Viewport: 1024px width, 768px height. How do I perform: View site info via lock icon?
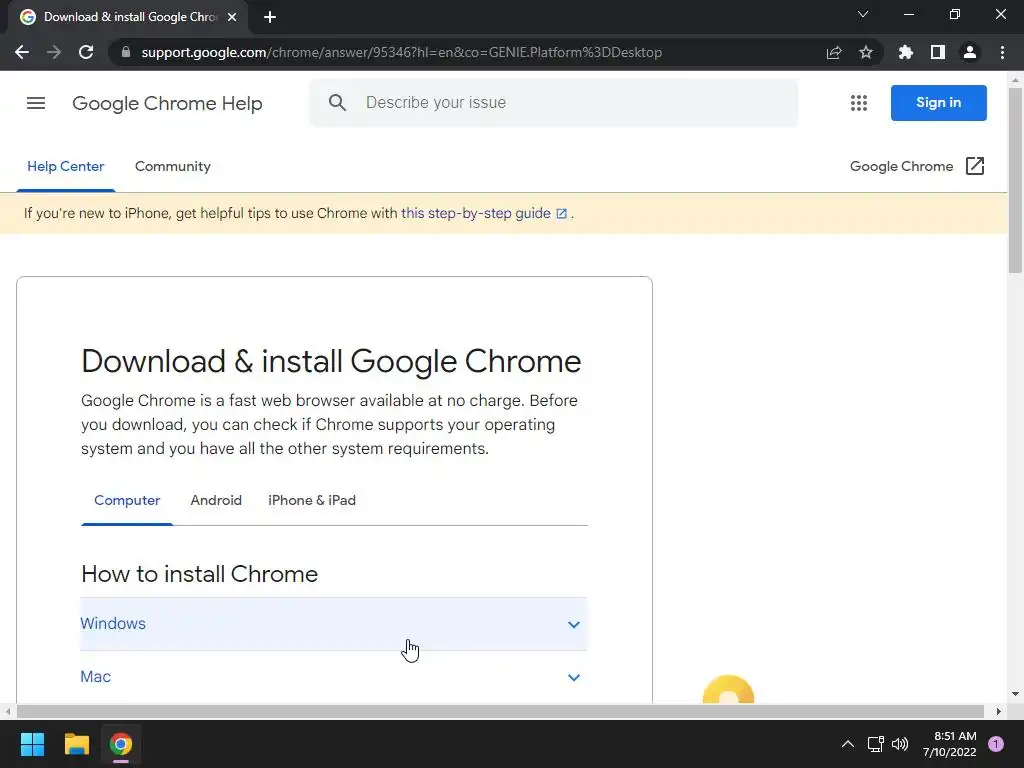(x=126, y=52)
